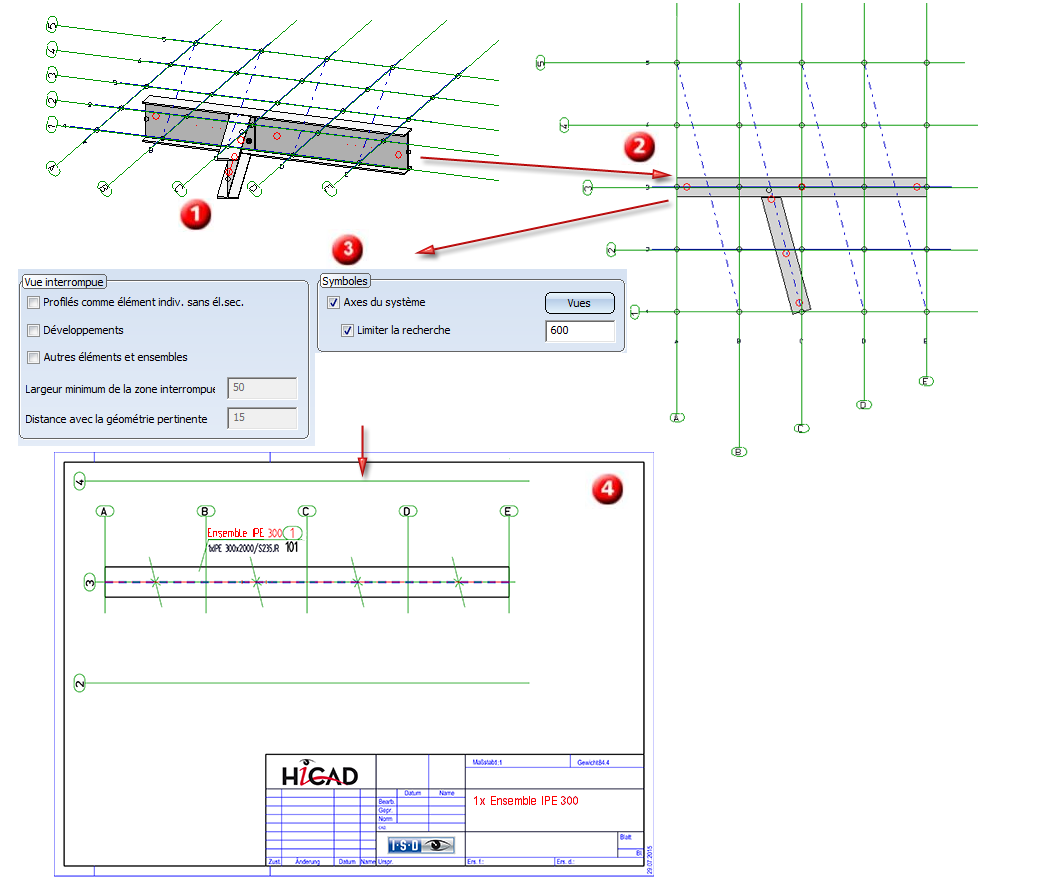Select the position number 101 label
Viewport: 1062px width, 894px height.
pos(291,548)
